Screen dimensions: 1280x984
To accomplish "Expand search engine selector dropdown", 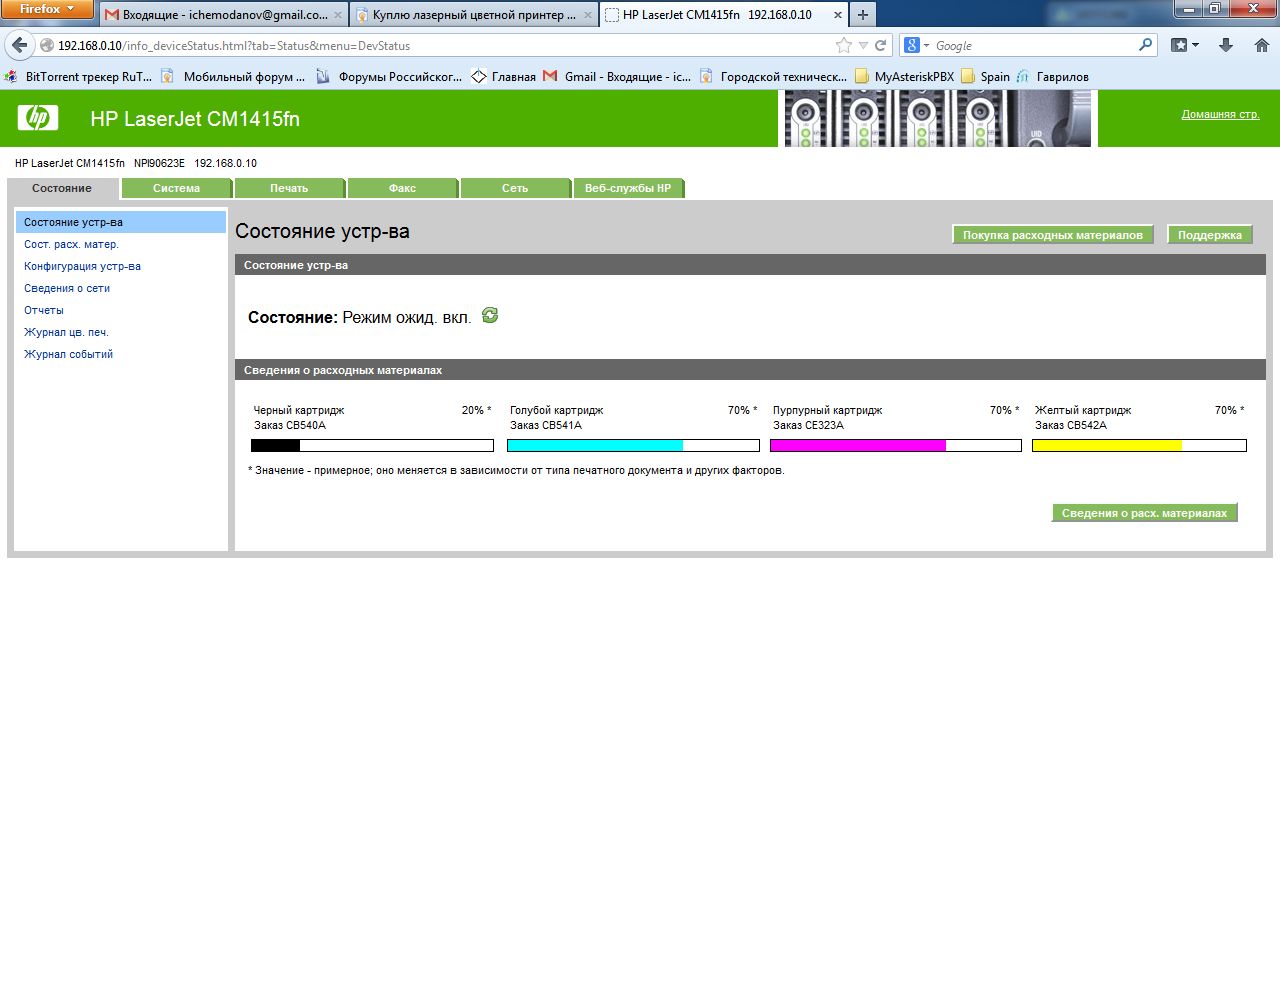I will coord(917,45).
